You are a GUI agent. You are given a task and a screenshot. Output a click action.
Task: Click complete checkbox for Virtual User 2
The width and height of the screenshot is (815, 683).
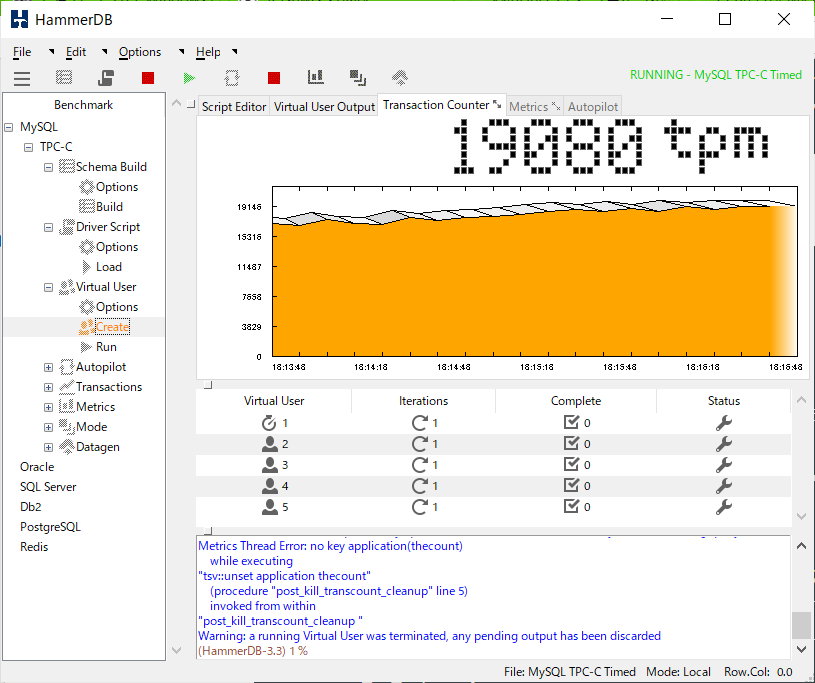pos(571,443)
